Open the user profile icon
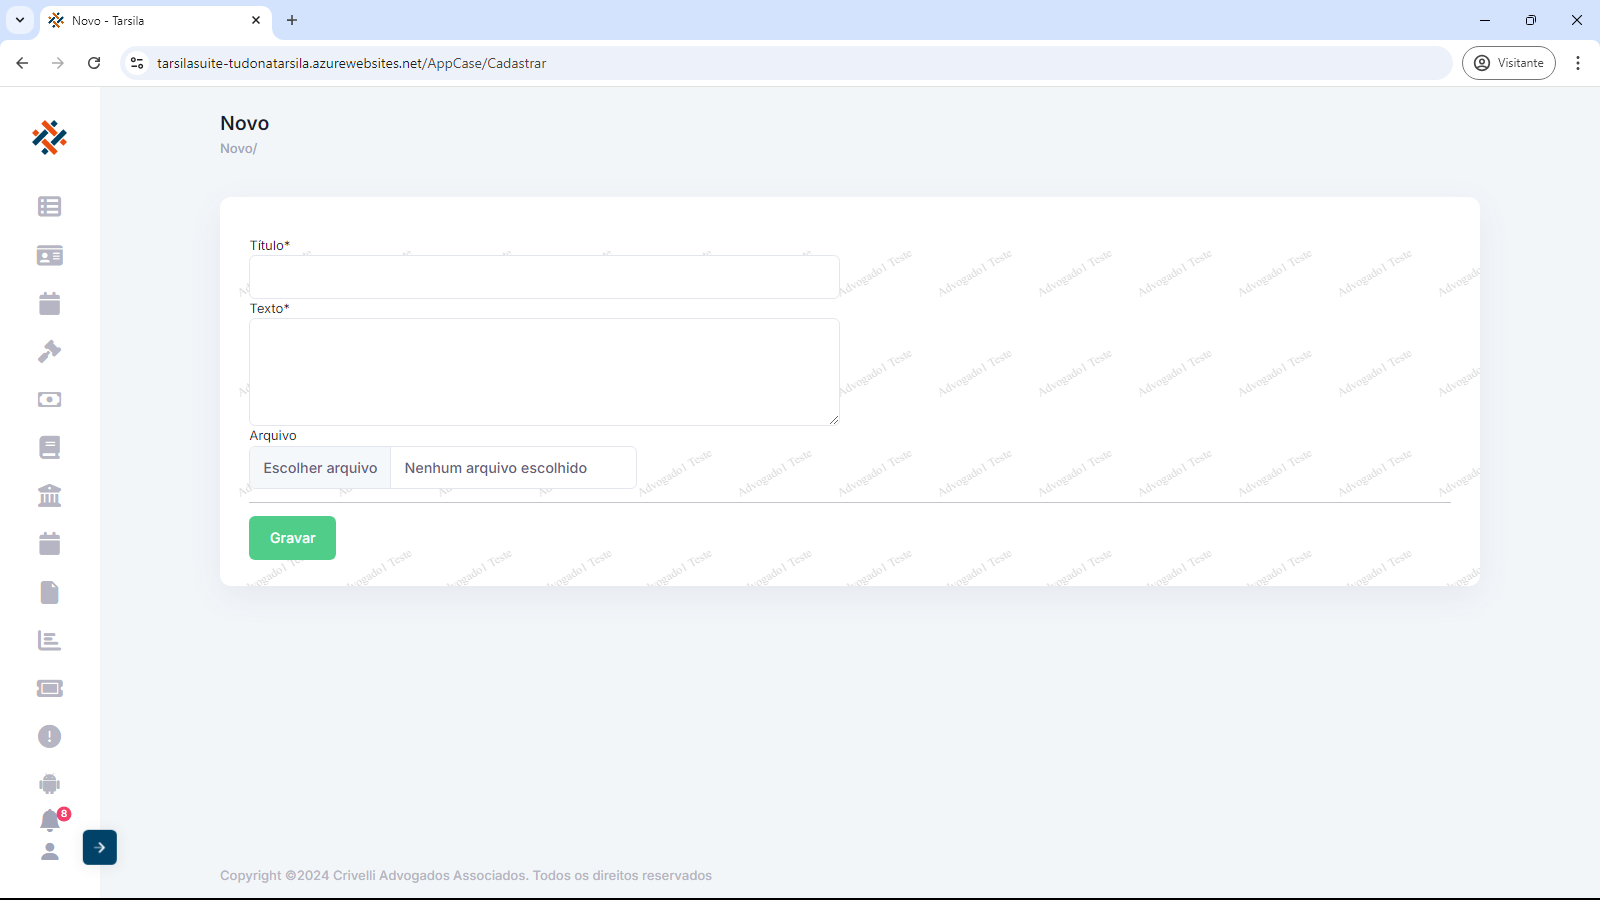The height and width of the screenshot is (900, 1600). point(49,852)
